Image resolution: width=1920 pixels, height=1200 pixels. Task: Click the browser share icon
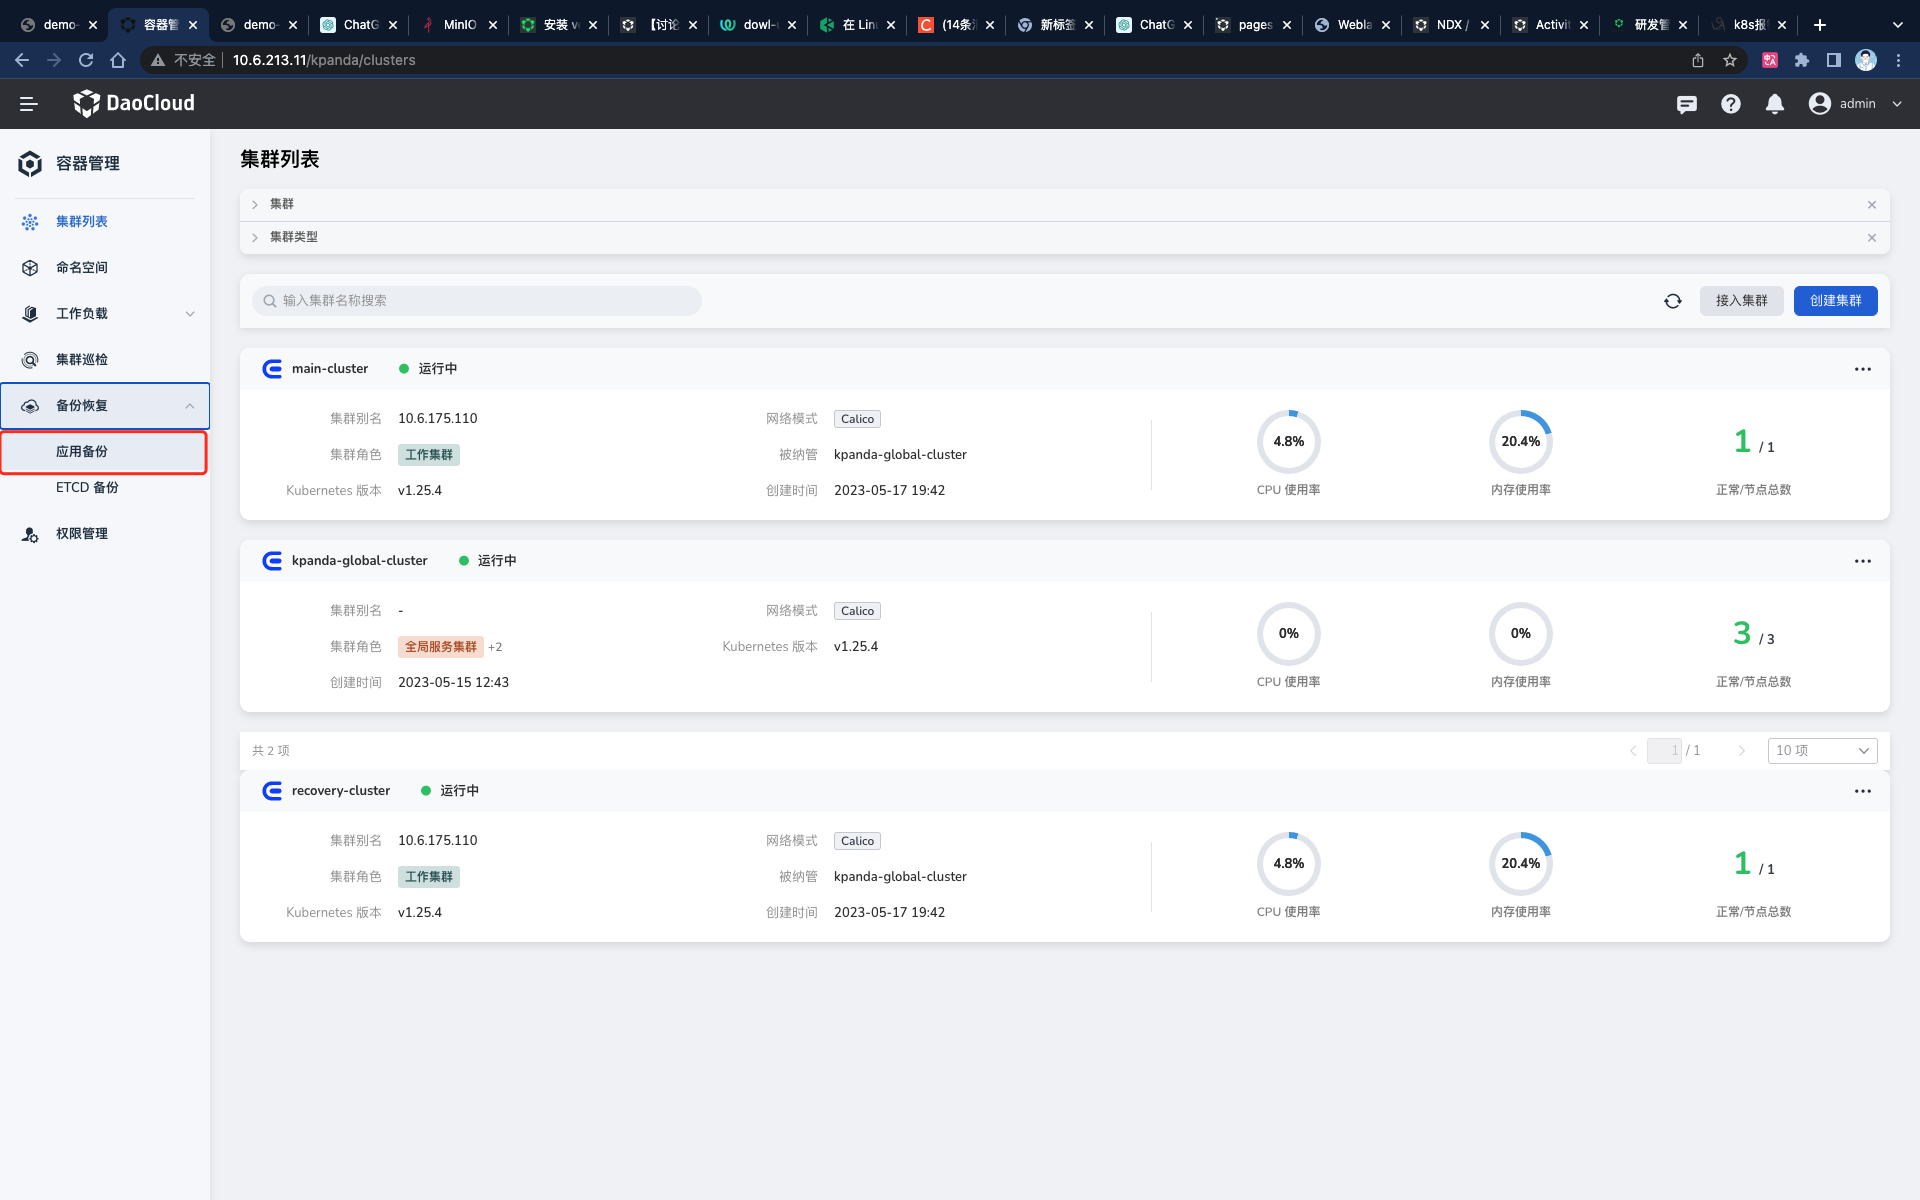coord(1698,60)
